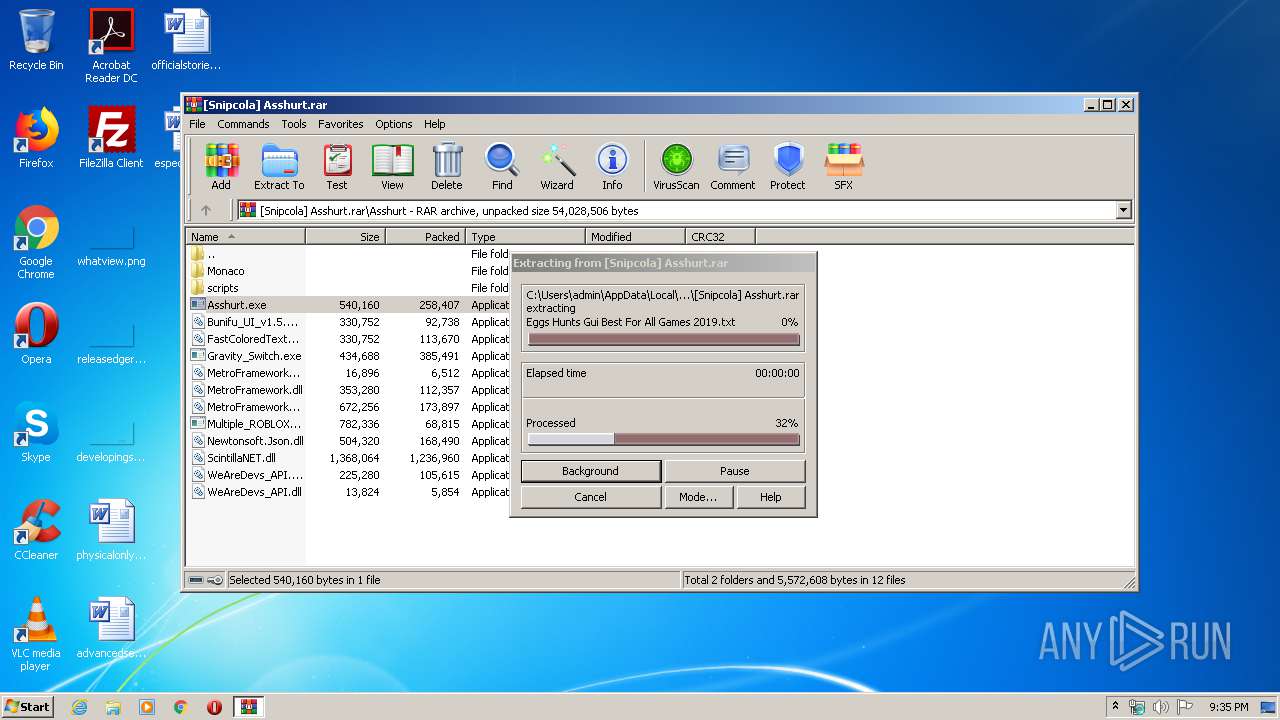
Task: Select the scripts folder
Action: (222, 288)
